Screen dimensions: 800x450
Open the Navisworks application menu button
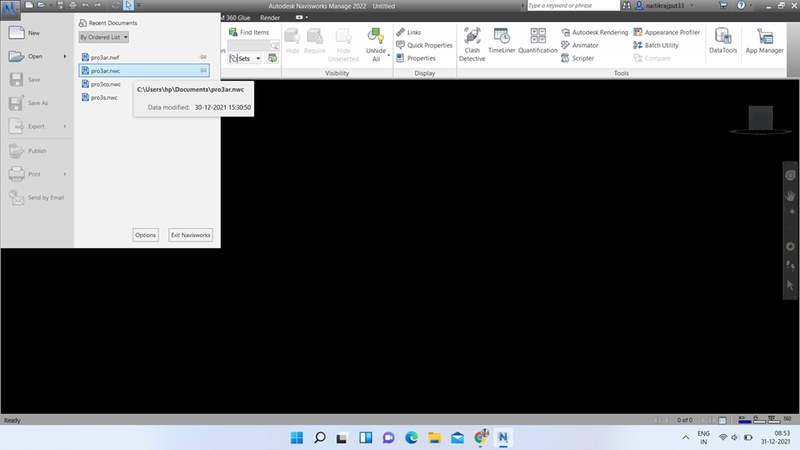coord(10,9)
